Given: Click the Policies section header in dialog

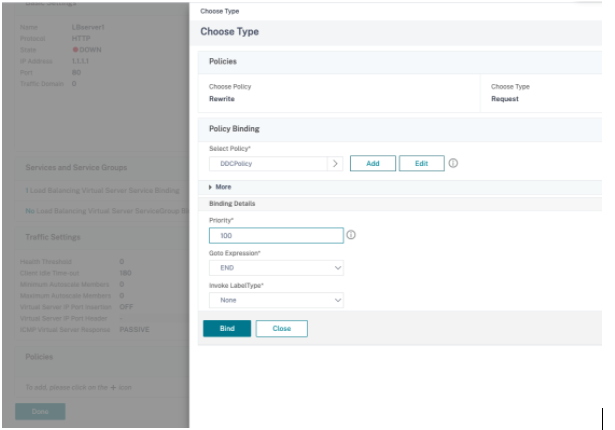Looking at the screenshot, I should coord(222,62).
